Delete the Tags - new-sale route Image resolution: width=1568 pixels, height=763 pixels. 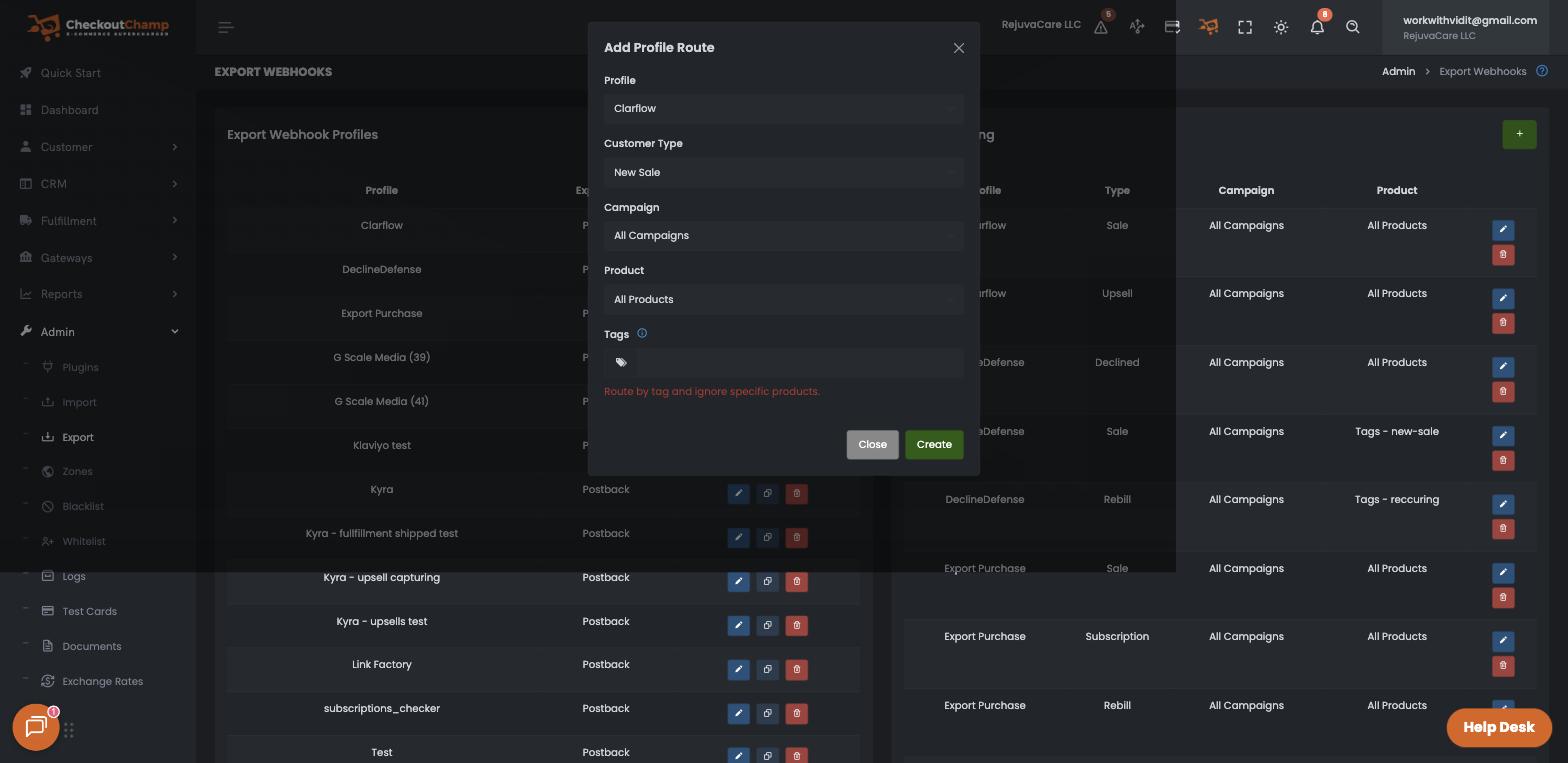pos(1502,461)
